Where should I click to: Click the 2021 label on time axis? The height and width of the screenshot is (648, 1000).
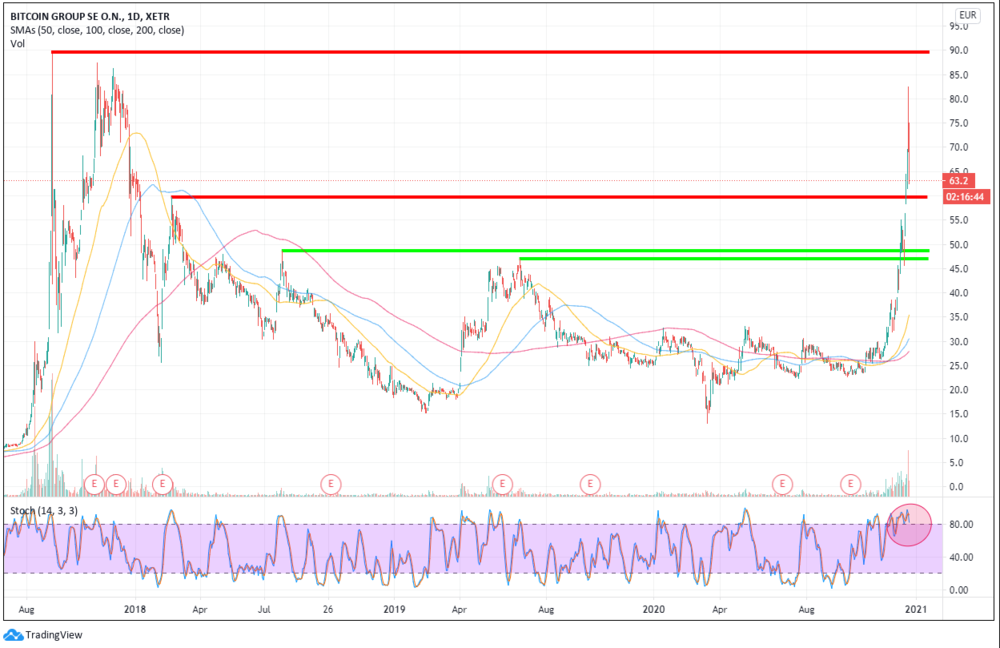[x=916, y=609]
